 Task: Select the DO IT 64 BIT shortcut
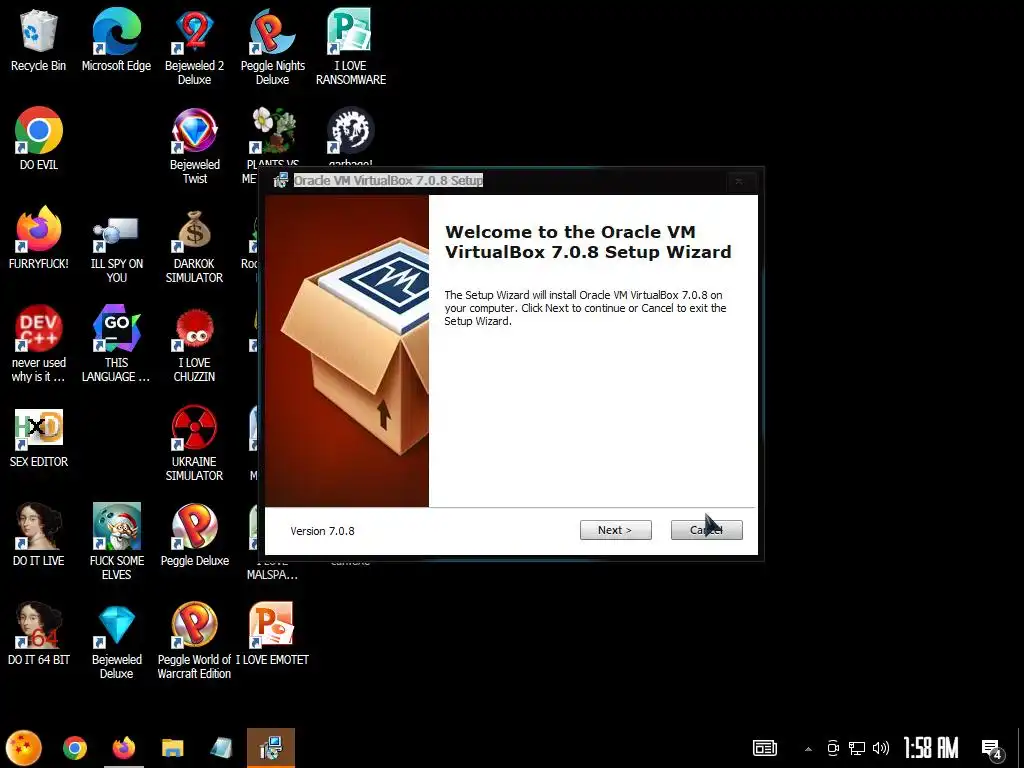pyautogui.click(x=39, y=633)
